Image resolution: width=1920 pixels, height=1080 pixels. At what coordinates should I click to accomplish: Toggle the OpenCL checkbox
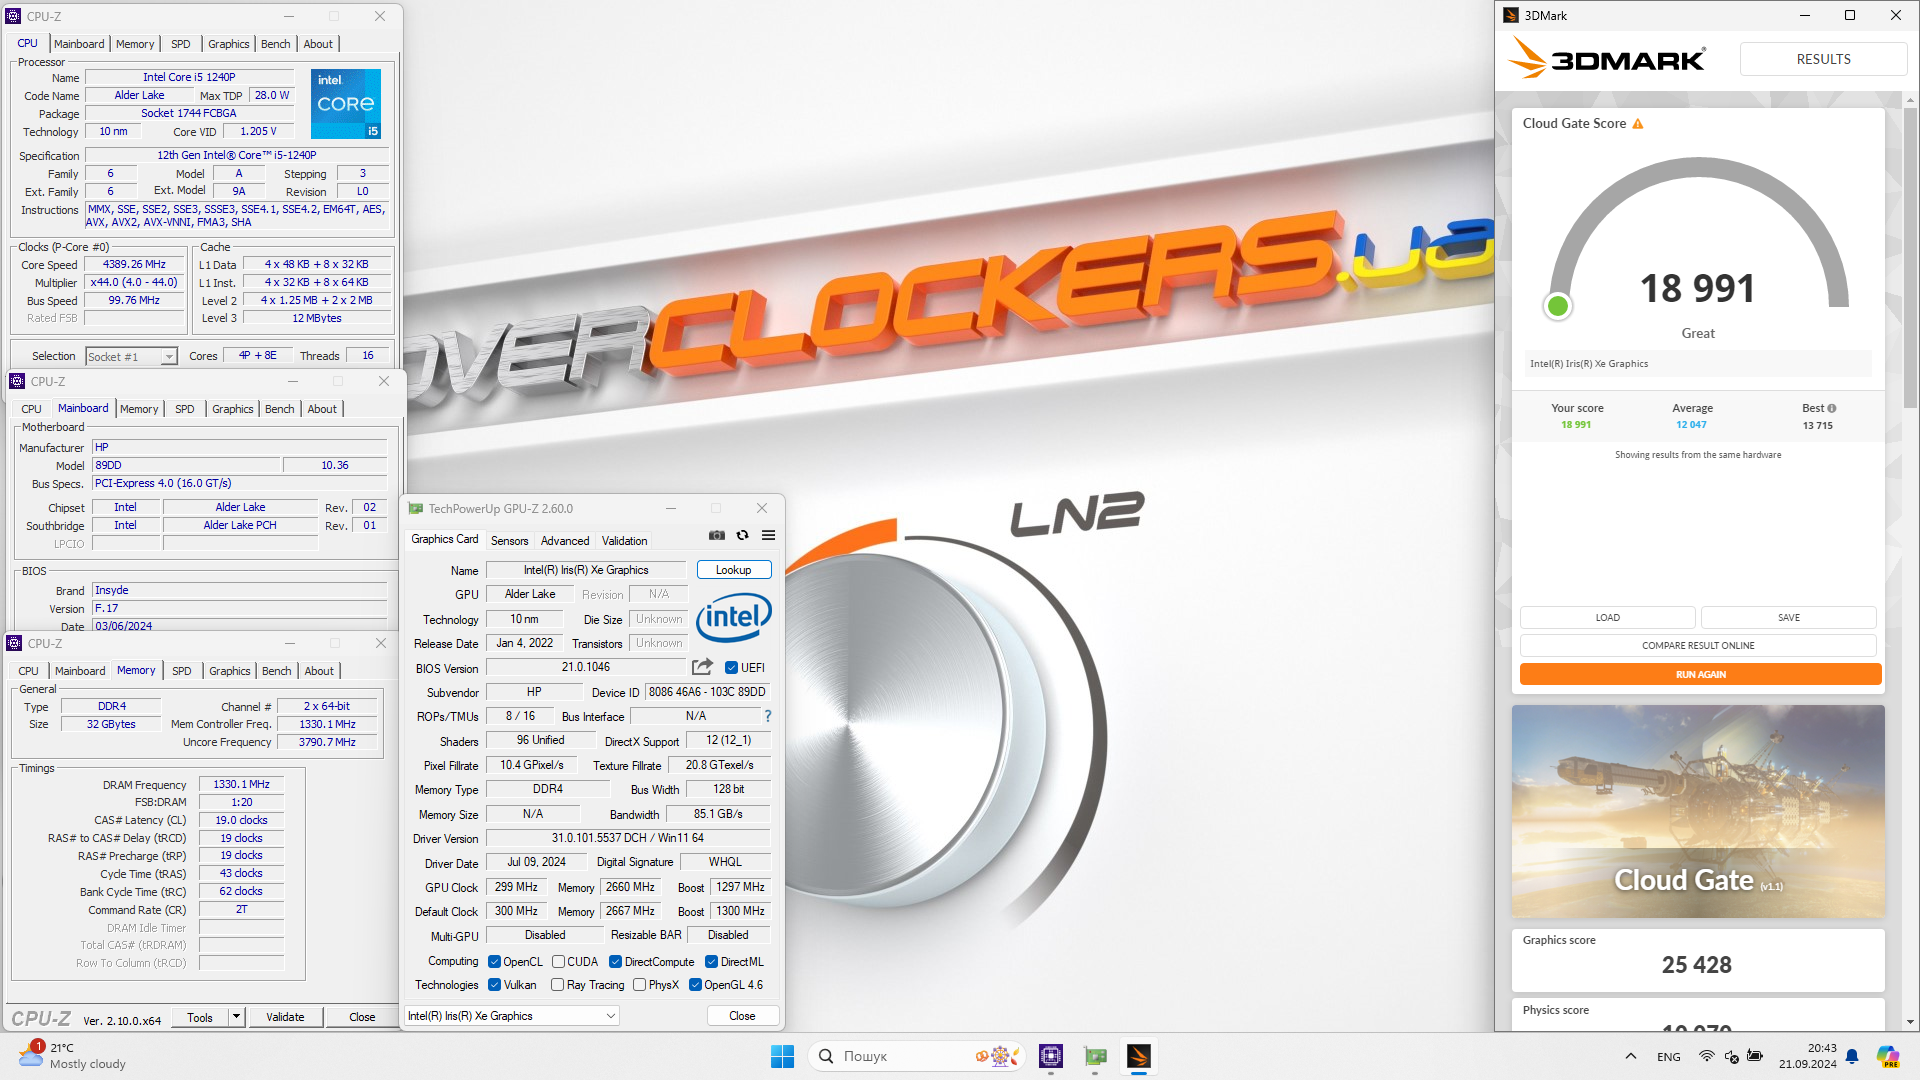(494, 962)
